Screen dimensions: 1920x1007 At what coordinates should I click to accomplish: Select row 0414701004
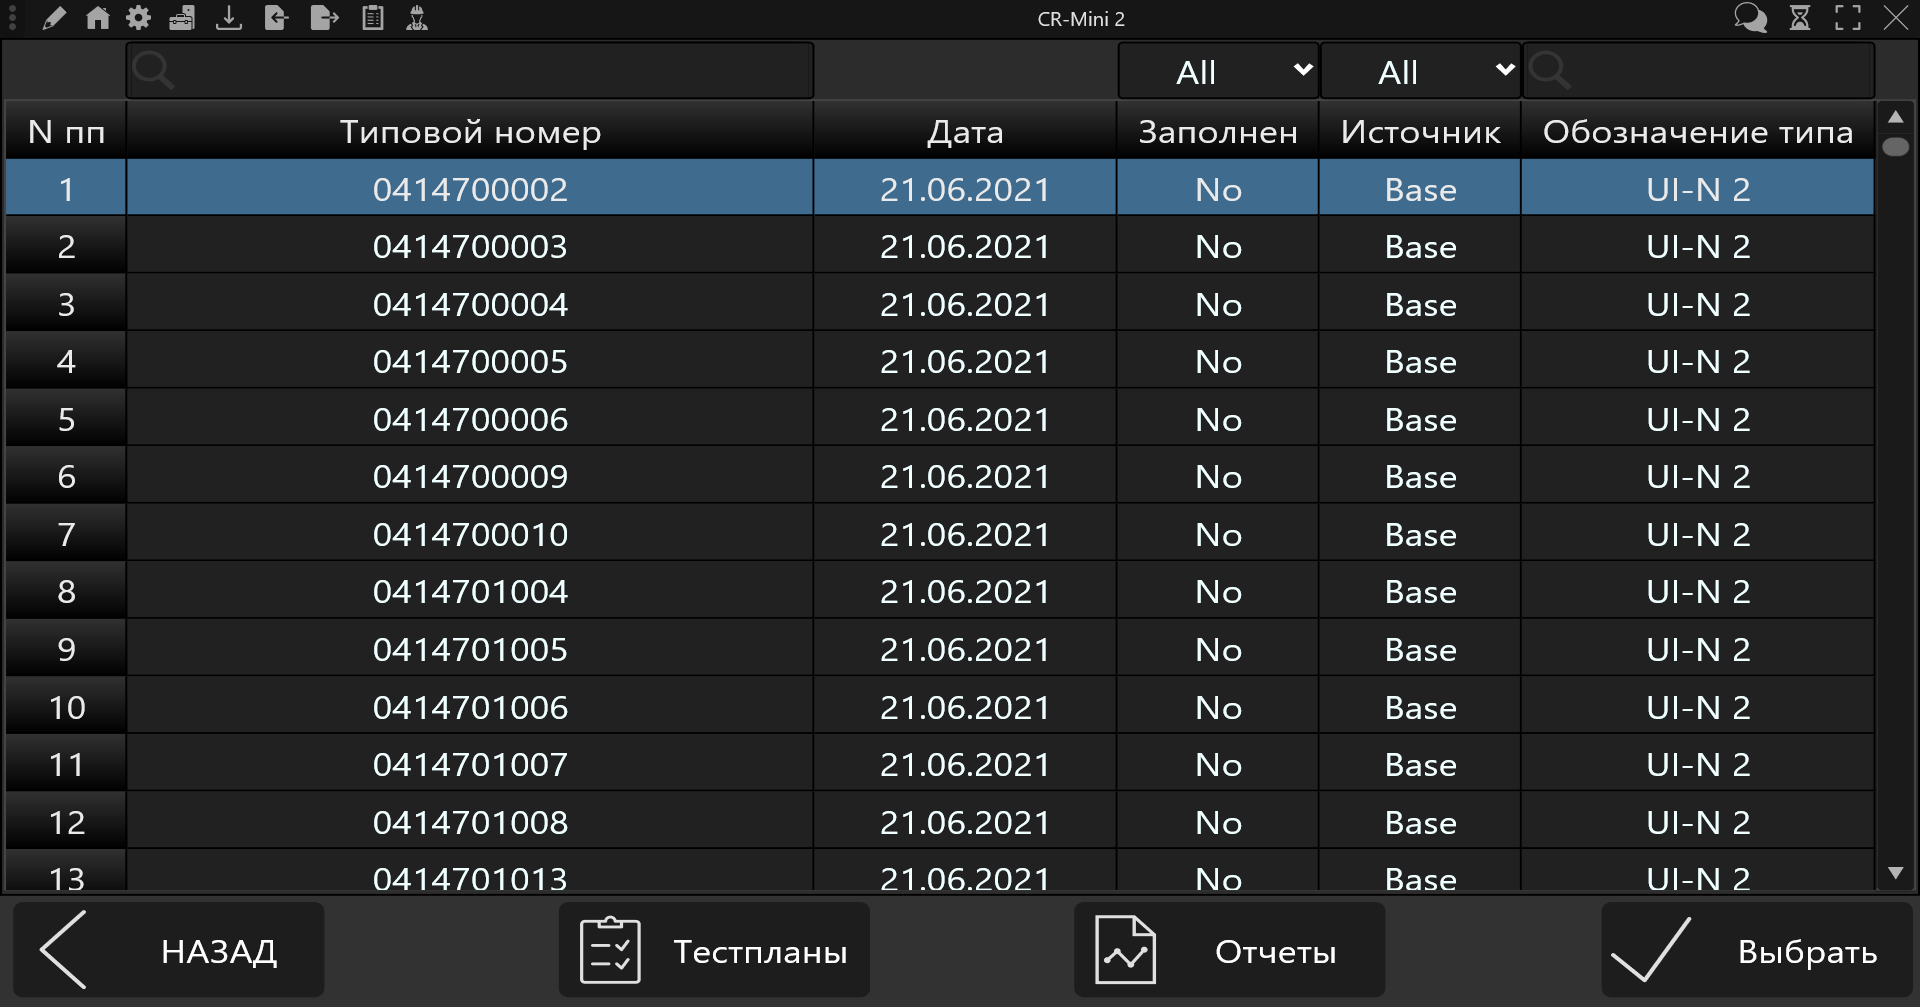(940, 591)
